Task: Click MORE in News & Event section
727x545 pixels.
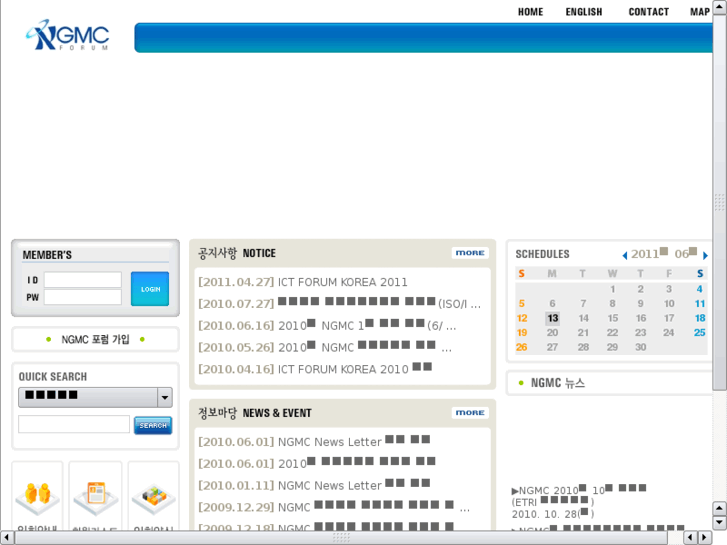Action: pyautogui.click(x=470, y=412)
